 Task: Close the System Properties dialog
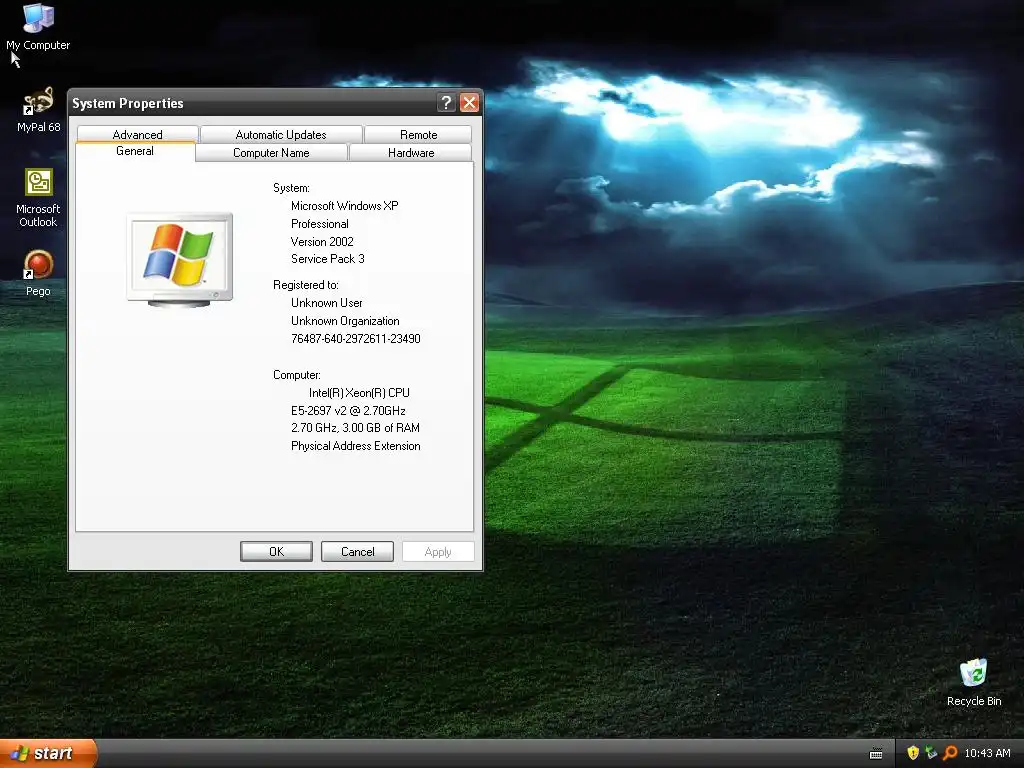click(470, 103)
